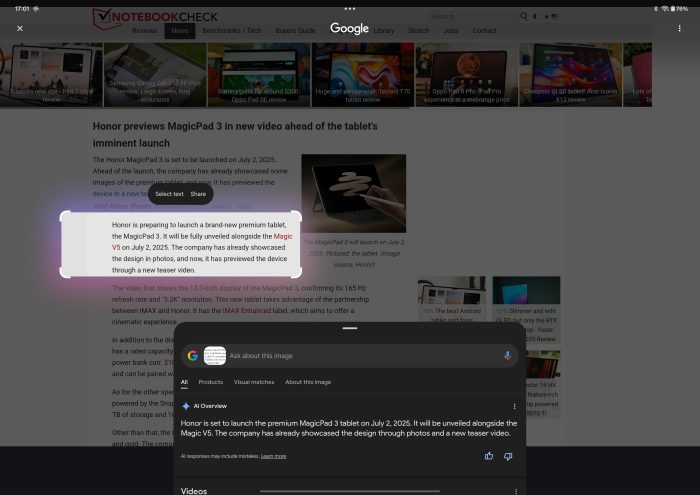
Task: Switch to the Products tab
Action: [210, 382]
